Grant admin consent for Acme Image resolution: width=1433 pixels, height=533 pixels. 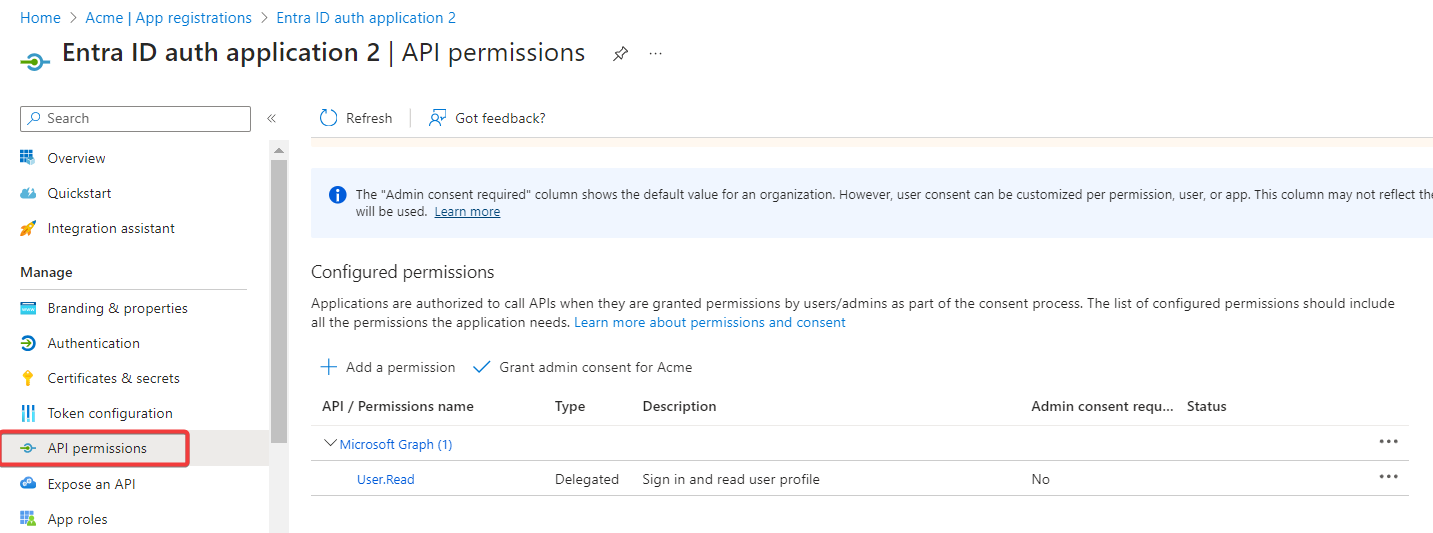(583, 367)
